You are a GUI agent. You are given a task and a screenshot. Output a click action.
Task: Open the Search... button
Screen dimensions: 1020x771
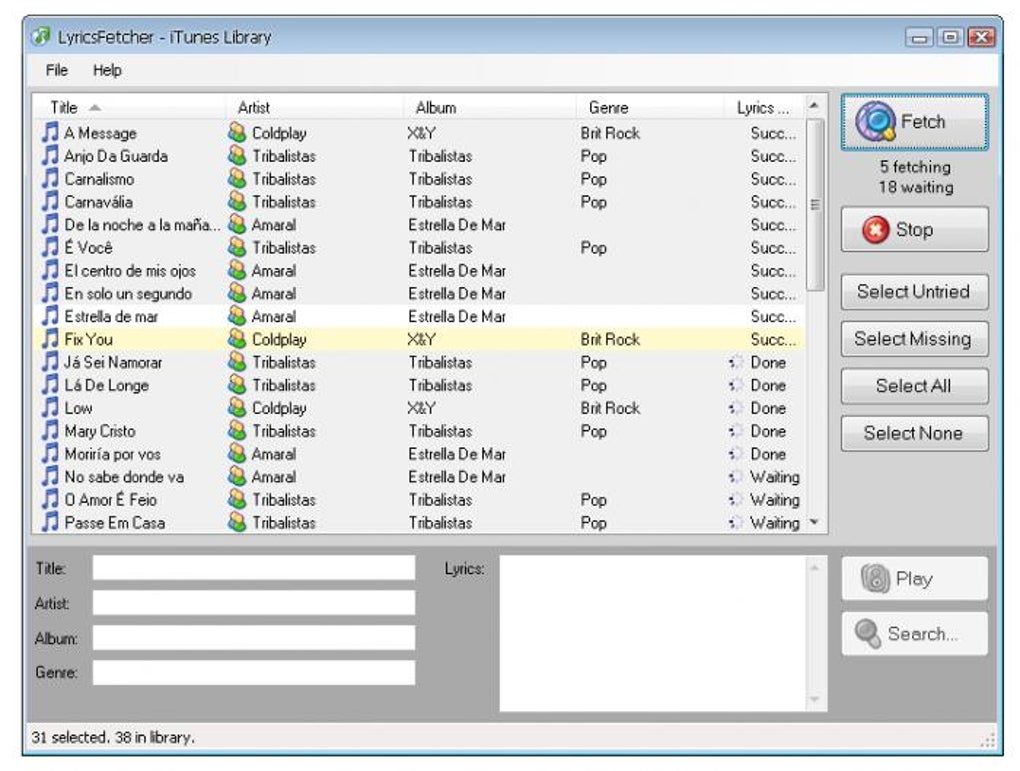tap(915, 633)
